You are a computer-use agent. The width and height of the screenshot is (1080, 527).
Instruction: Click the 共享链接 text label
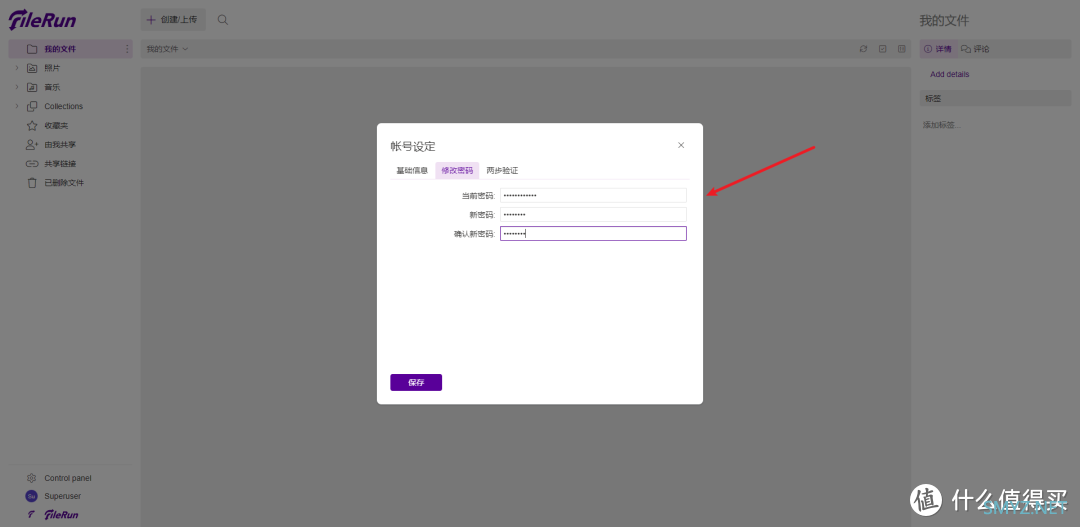pos(60,164)
